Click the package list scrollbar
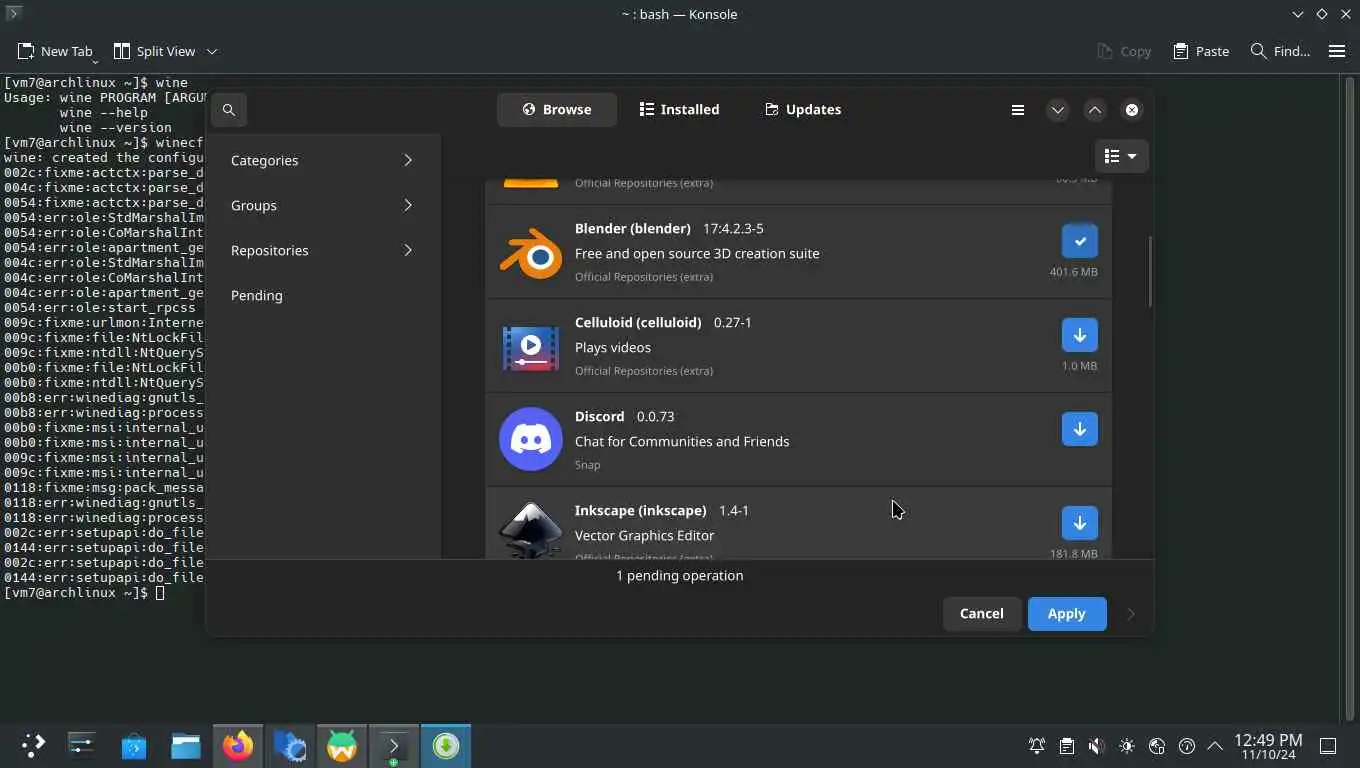The height and width of the screenshot is (768, 1360). coord(1150,271)
